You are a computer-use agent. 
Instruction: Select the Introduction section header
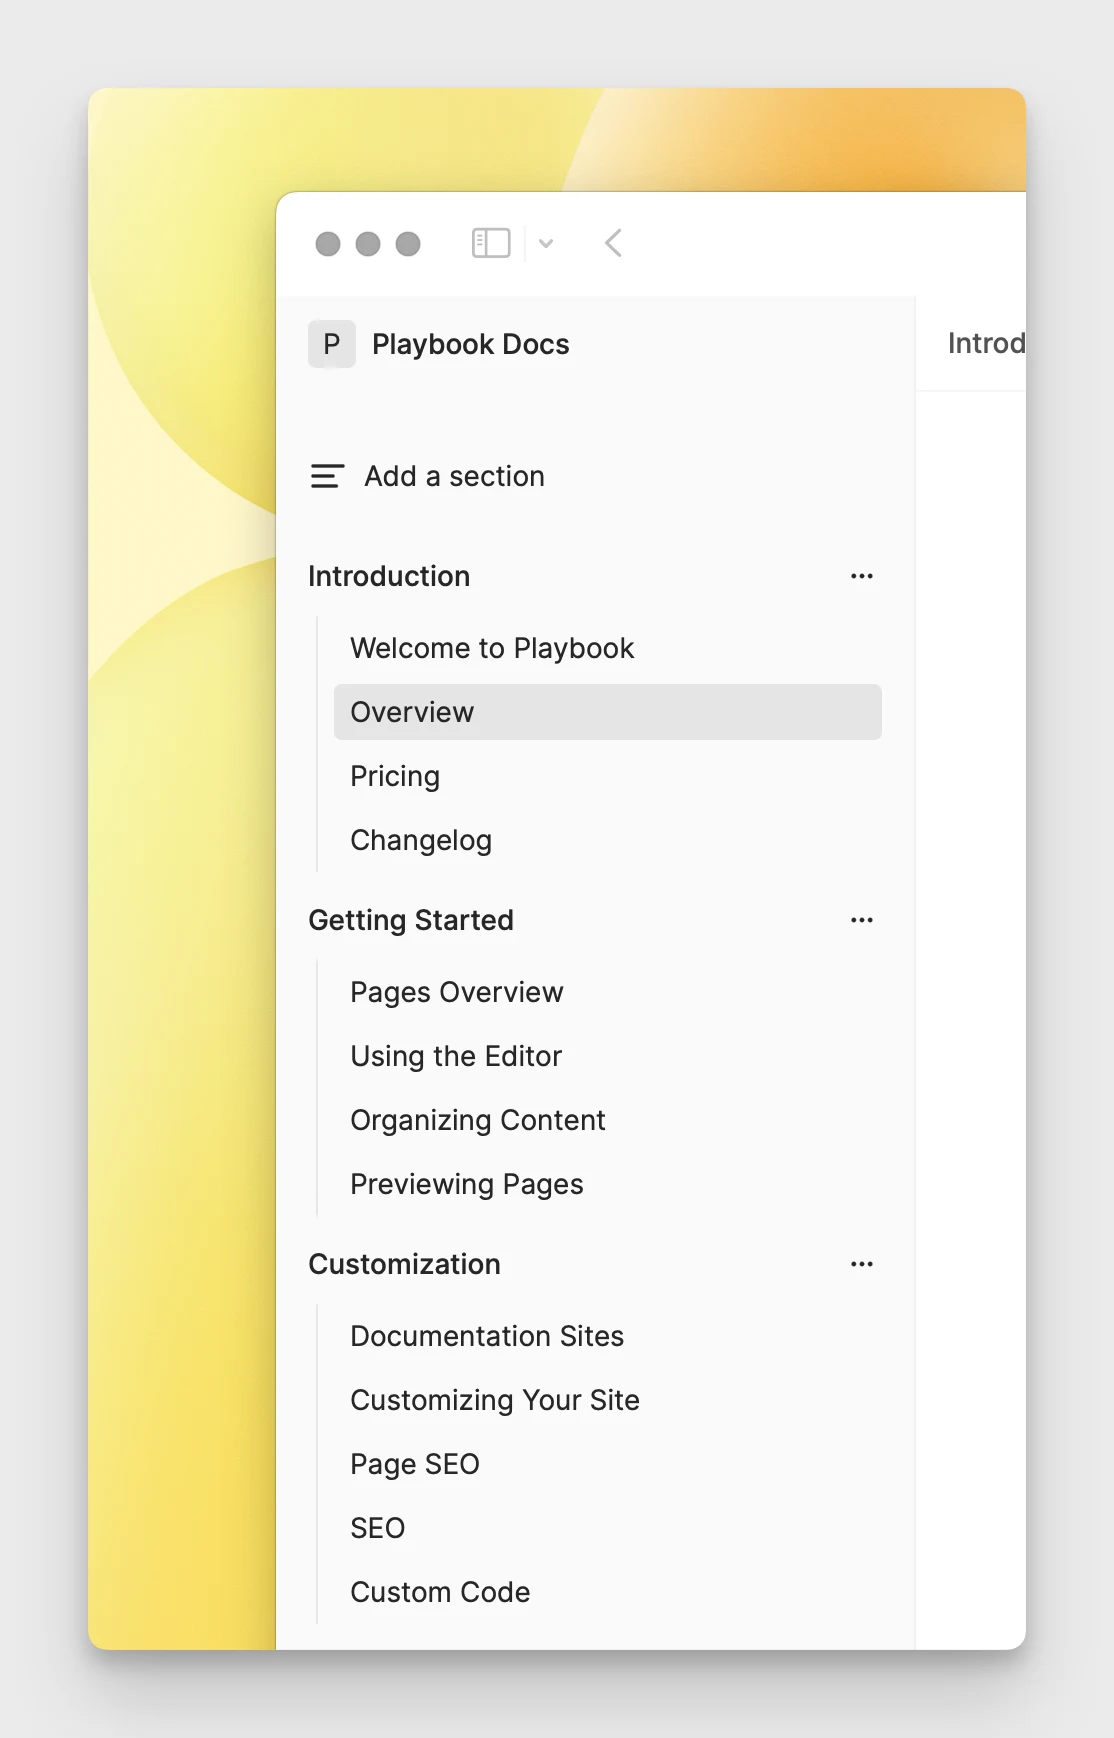389,576
